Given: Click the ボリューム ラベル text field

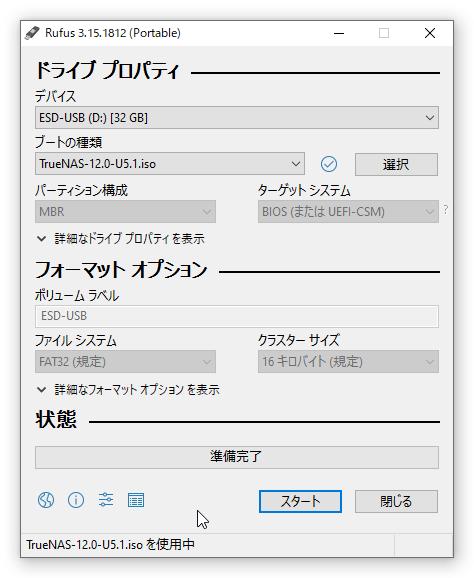Looking at the screenshot, I should click(237, 316).
